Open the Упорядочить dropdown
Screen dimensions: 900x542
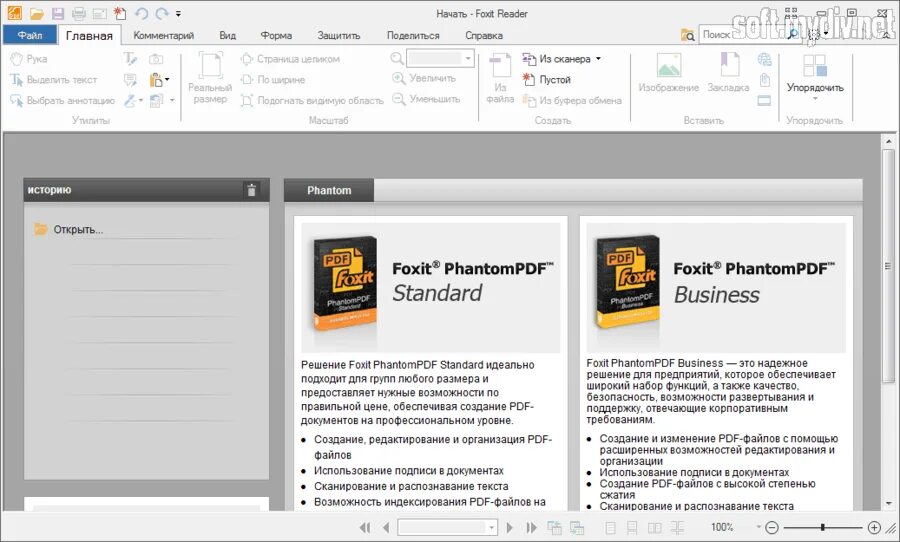(x=815, y=78)
